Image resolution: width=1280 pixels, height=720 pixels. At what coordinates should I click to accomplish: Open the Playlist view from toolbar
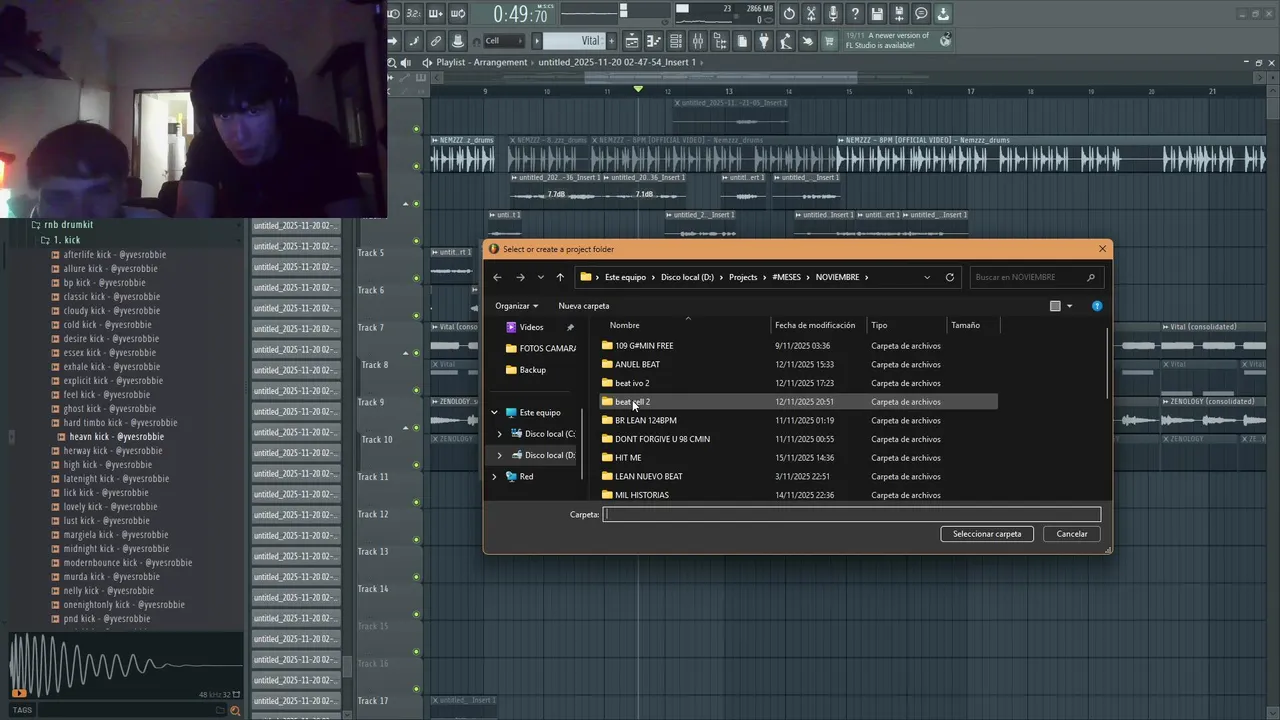point(632,41)
